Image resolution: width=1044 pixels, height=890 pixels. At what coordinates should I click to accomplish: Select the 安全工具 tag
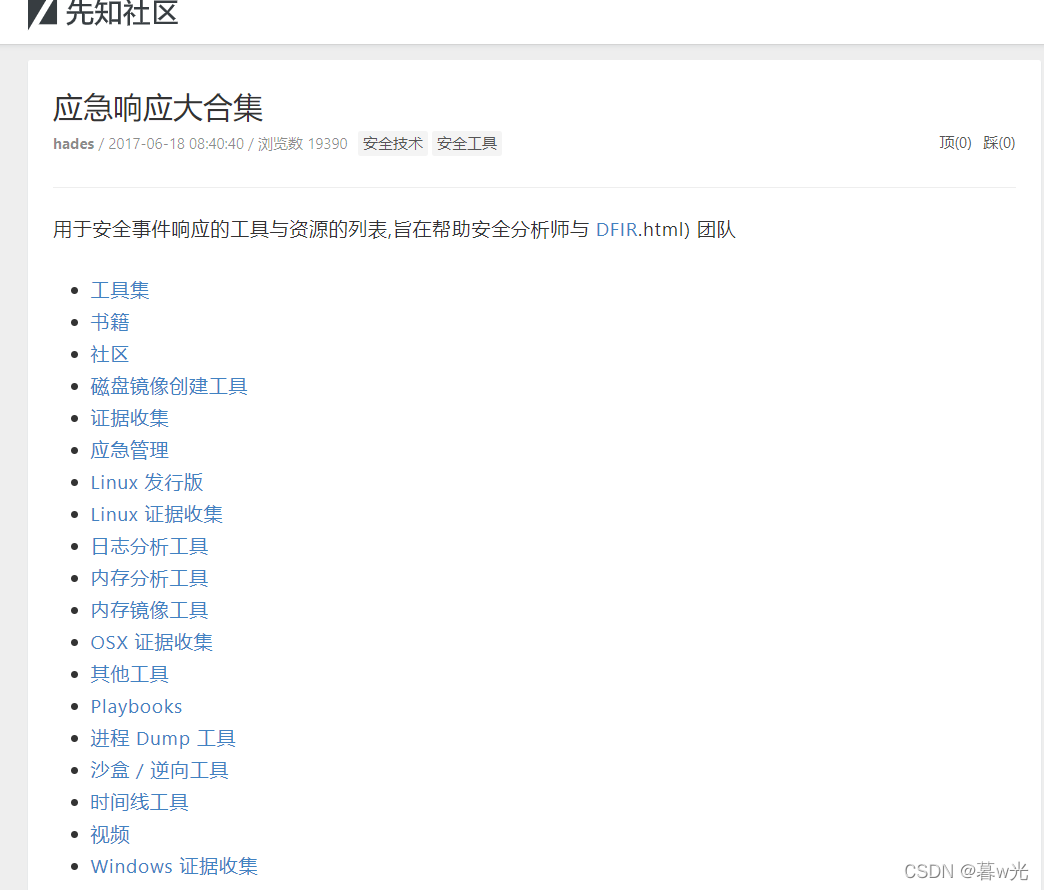[x=466, y=143]
